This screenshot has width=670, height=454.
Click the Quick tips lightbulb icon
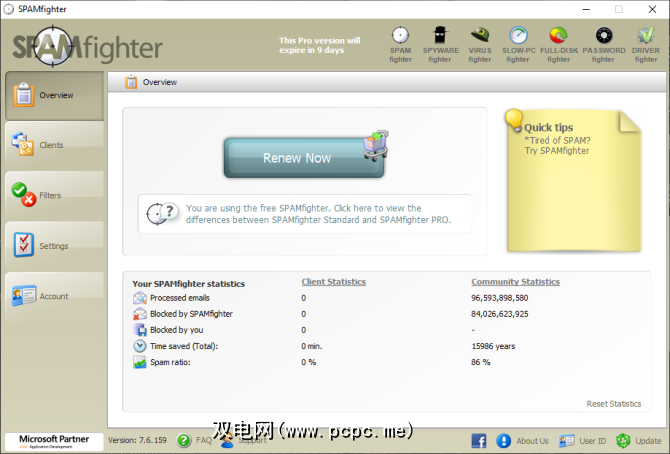514,120
